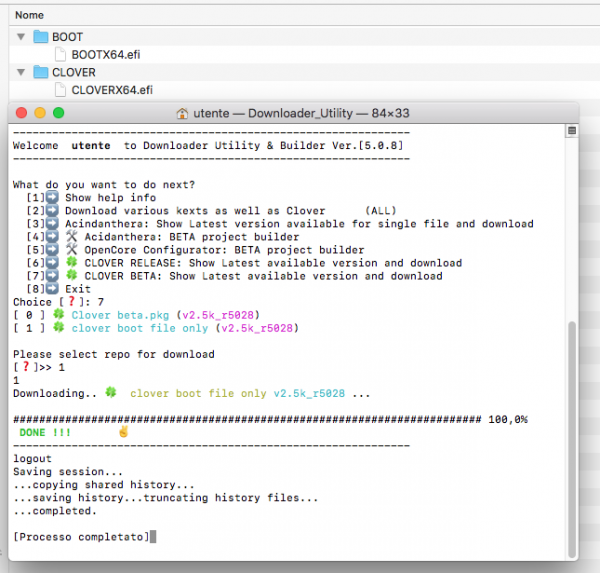Click clover icon beside clover boot file option
The height and width of the screenshot is (573, 600).
point(59,328)
